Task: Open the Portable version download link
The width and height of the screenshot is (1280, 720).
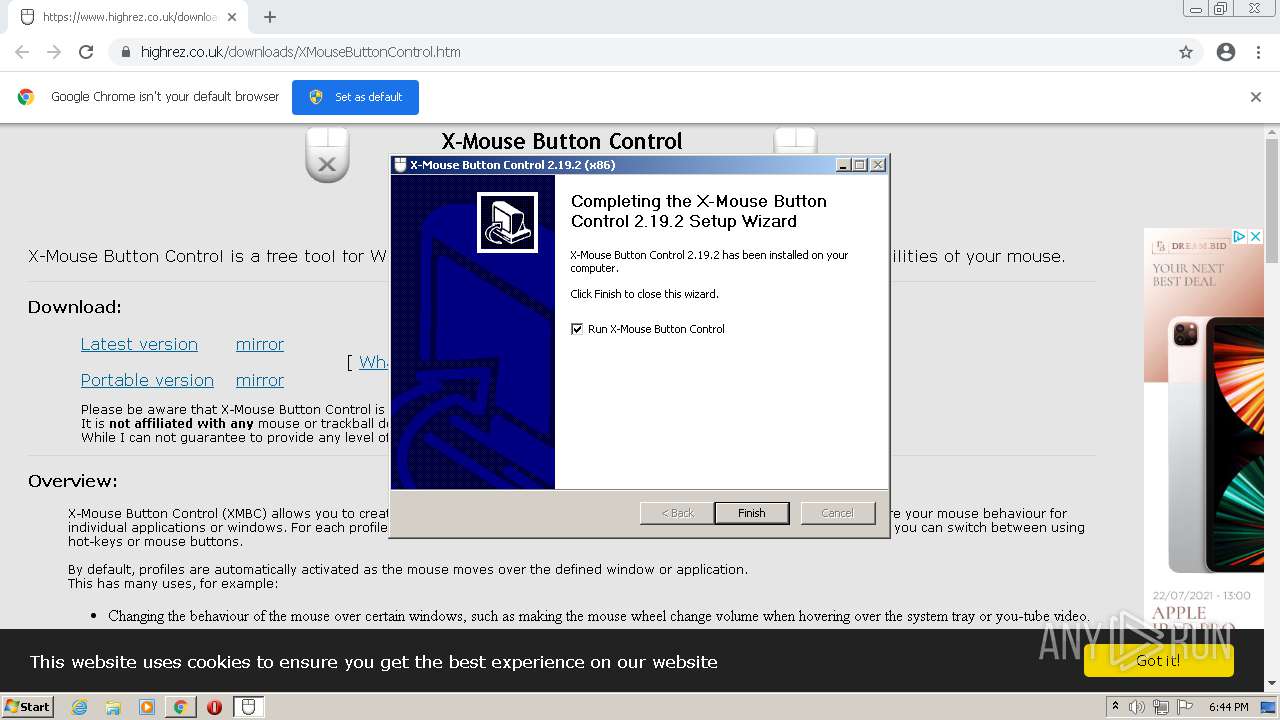Action: point(147,380)
